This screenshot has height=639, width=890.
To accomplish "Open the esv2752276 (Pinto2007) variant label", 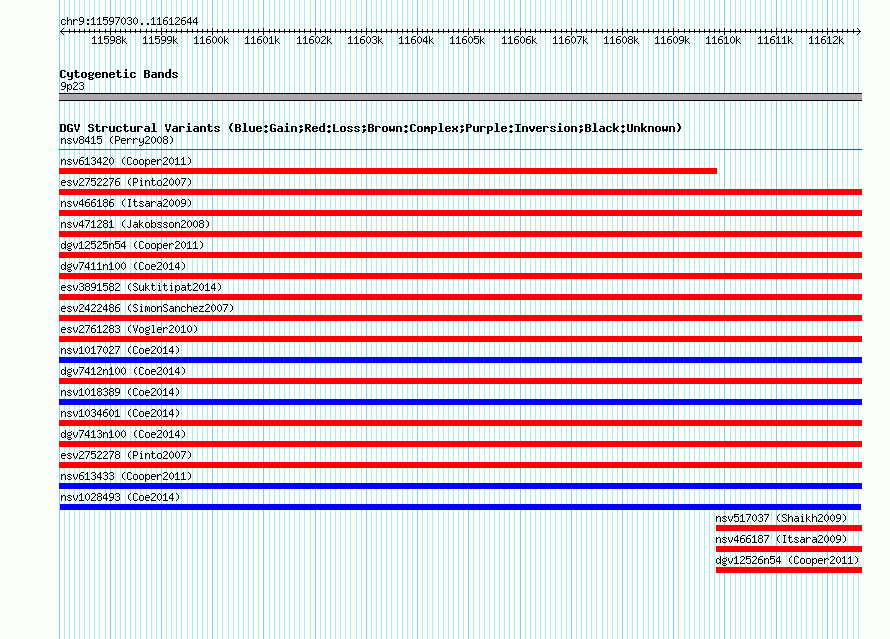I will [x=126, y=182].
